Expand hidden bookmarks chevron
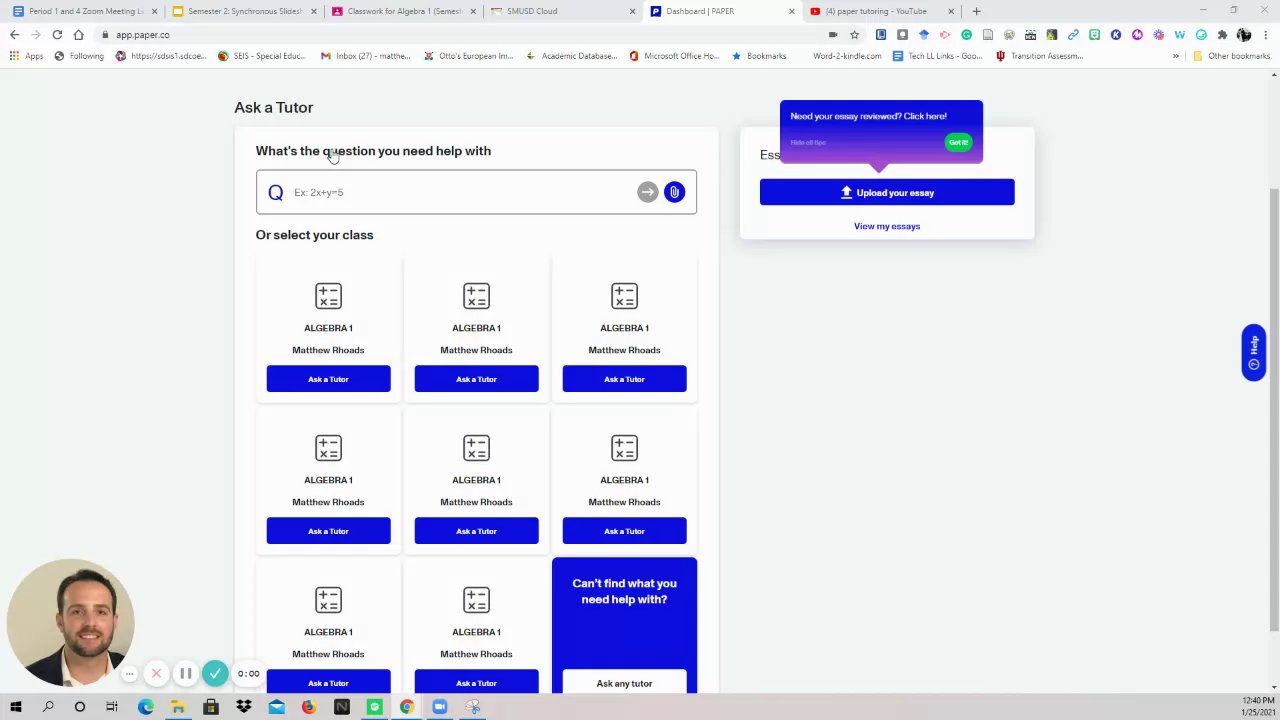The image size is (1280, 720). (x=1176, y=56)
